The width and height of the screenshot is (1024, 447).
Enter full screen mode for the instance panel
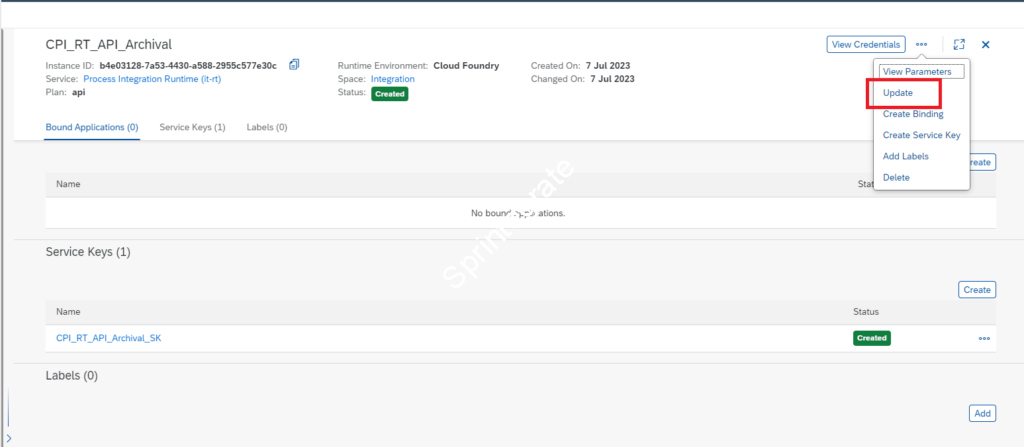[959, 45]
